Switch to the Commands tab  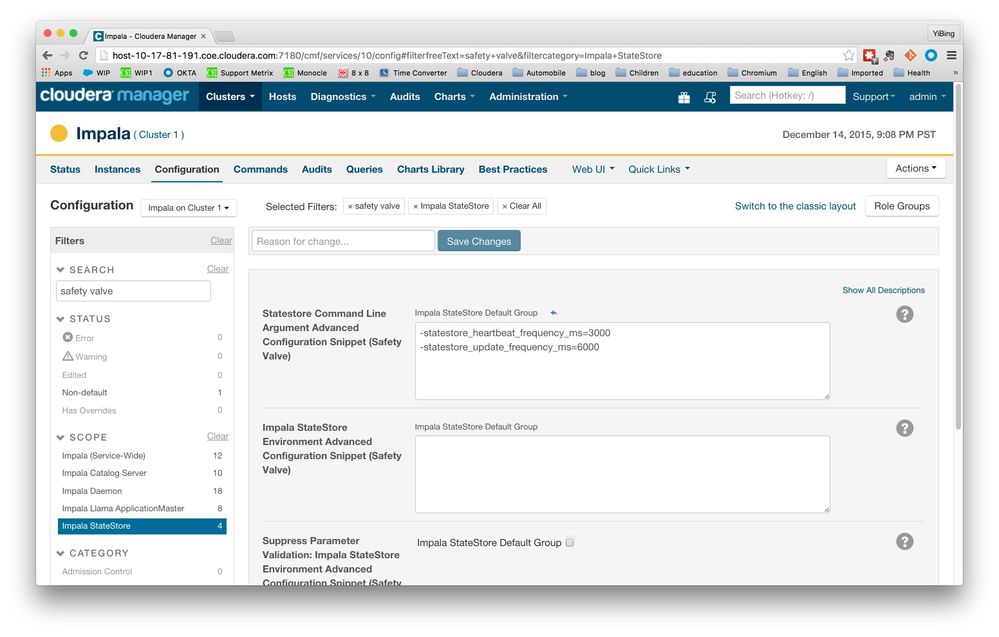click(x=260, y=169)
